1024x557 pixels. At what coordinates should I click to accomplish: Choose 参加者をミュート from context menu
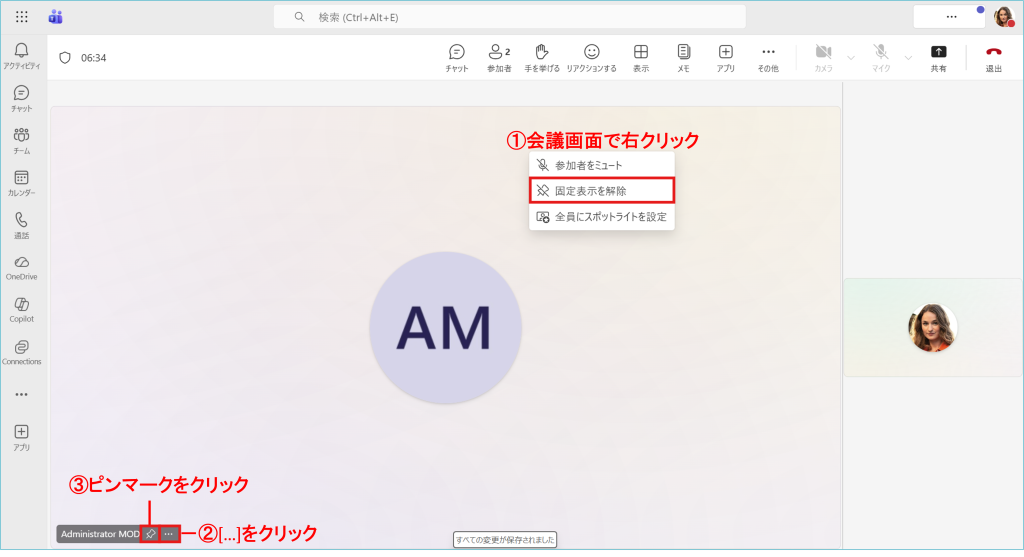[x=601, y=165]
